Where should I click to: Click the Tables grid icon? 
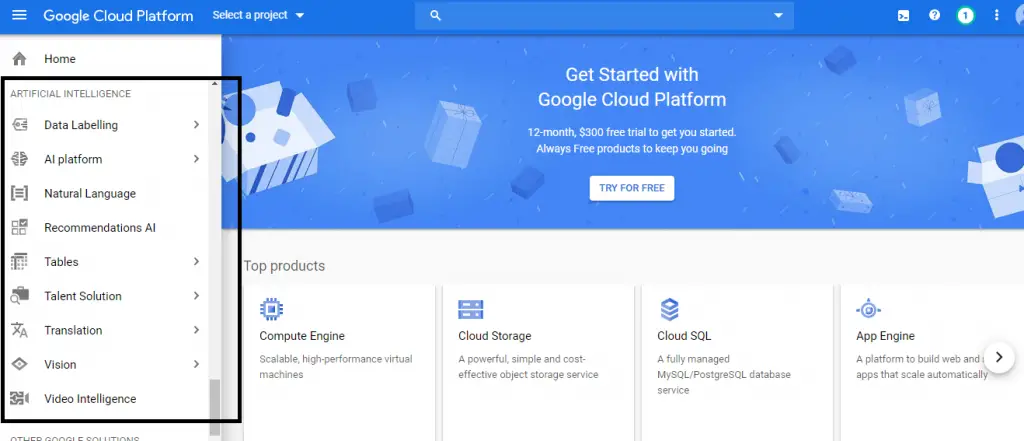coord(20,262)
